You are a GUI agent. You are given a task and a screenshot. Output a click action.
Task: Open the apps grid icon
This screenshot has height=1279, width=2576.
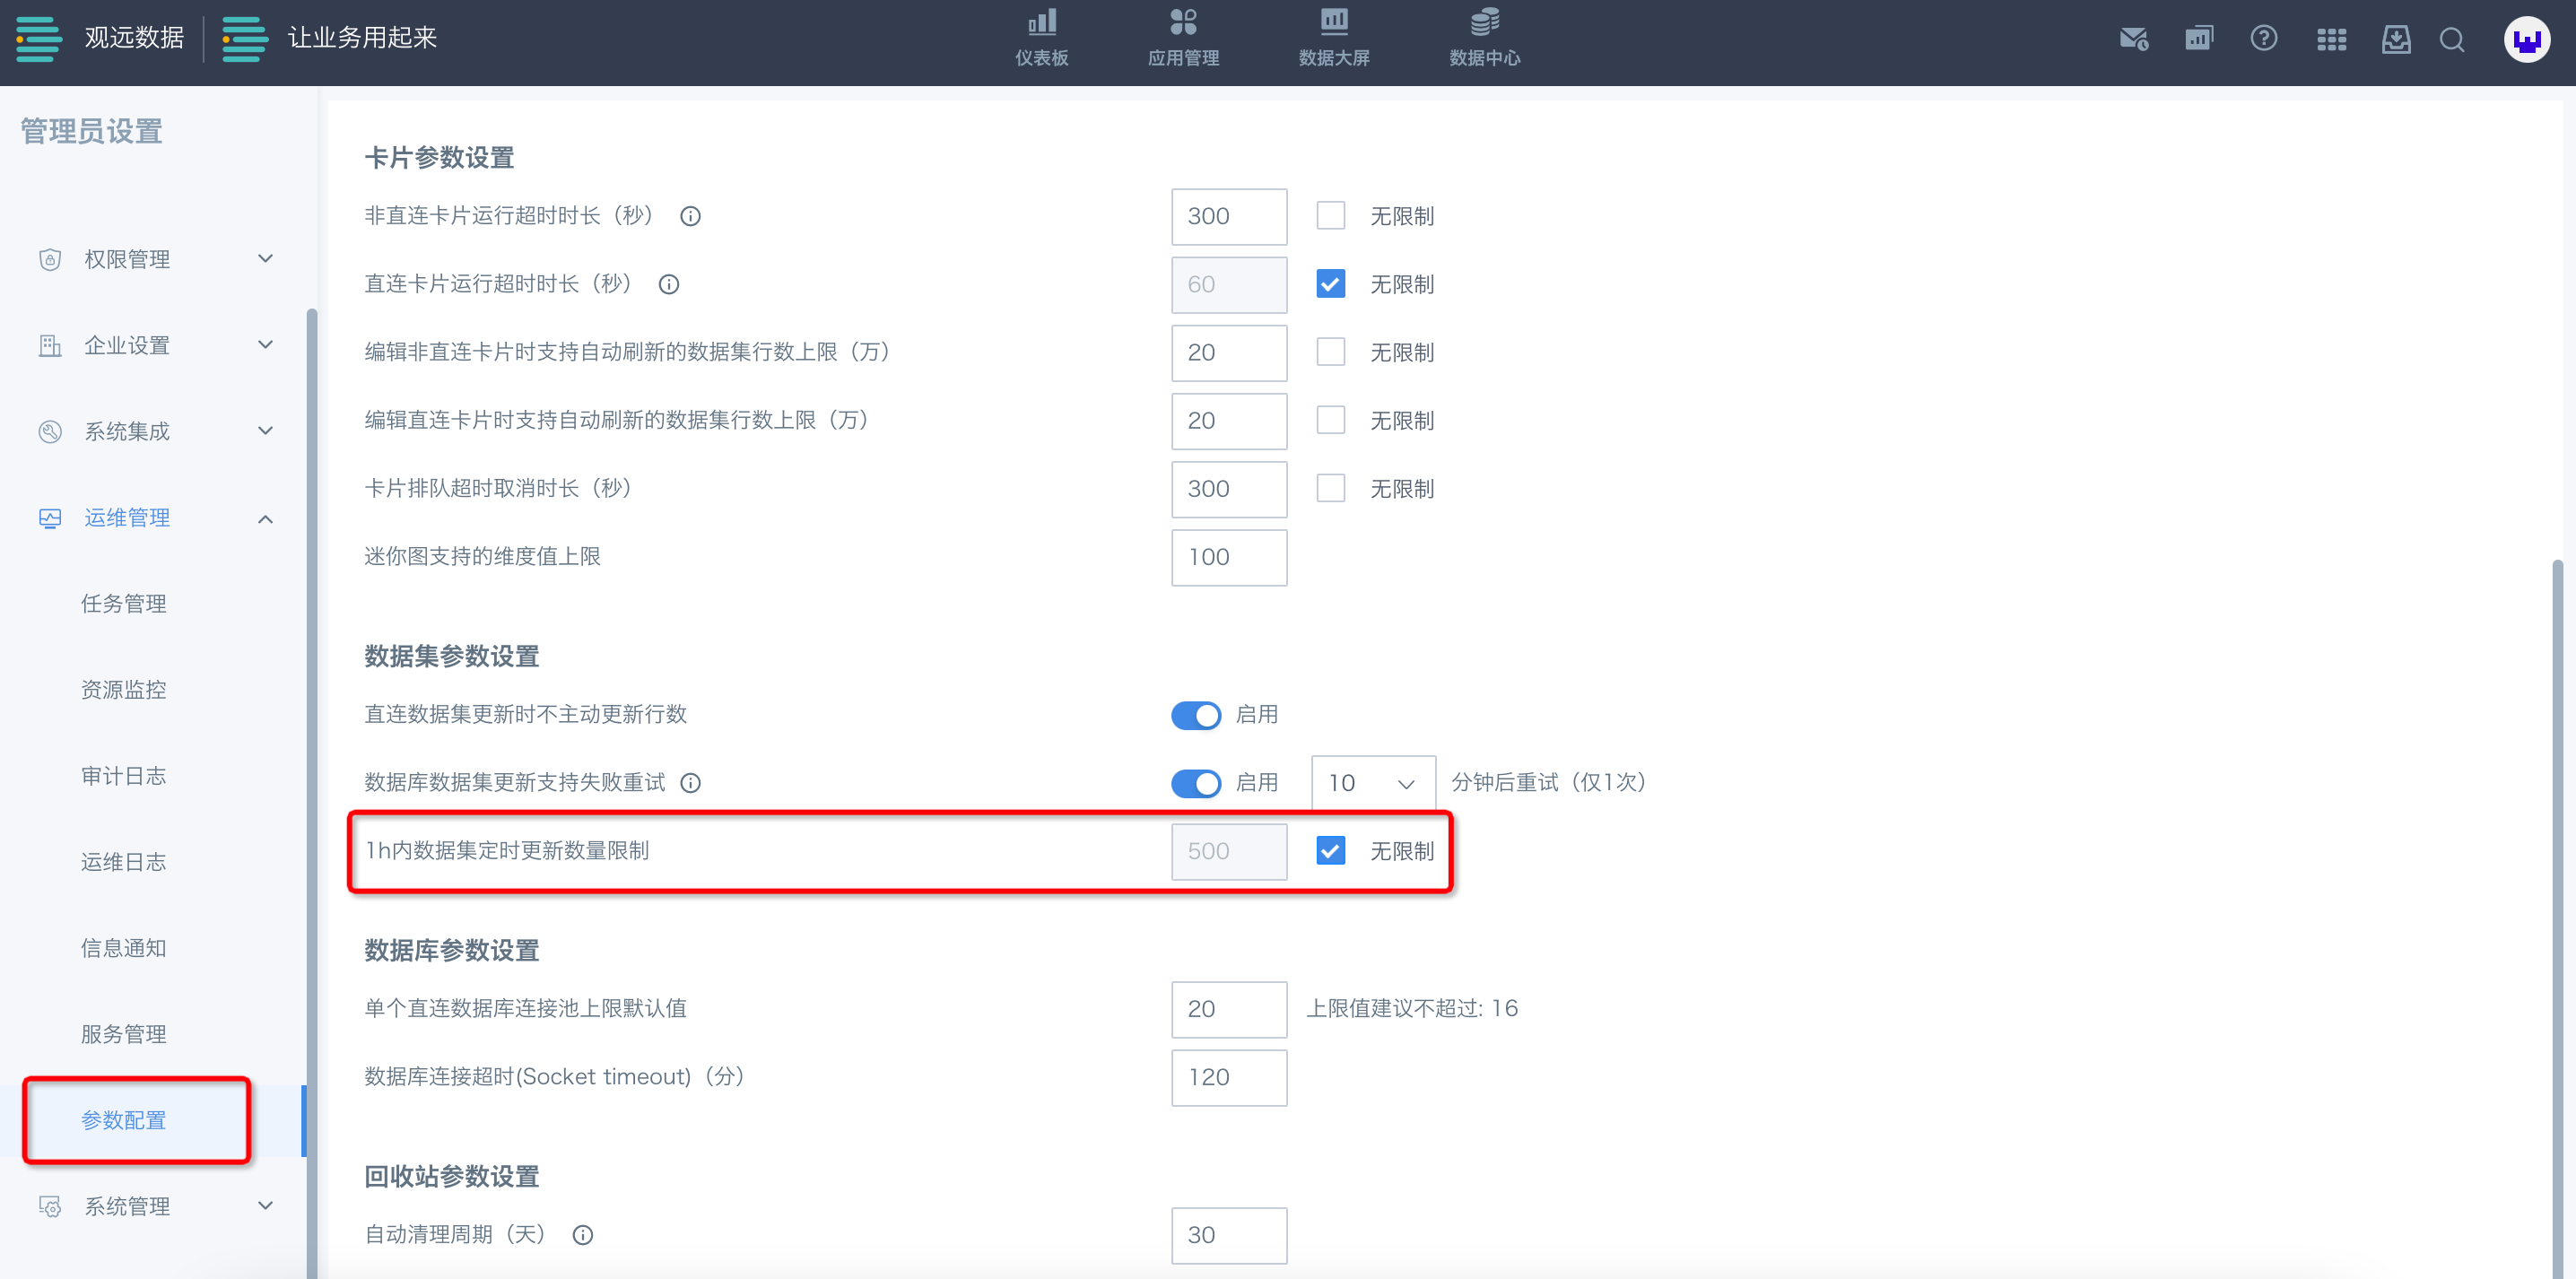pyautogui.click(x=2331, y=39)
